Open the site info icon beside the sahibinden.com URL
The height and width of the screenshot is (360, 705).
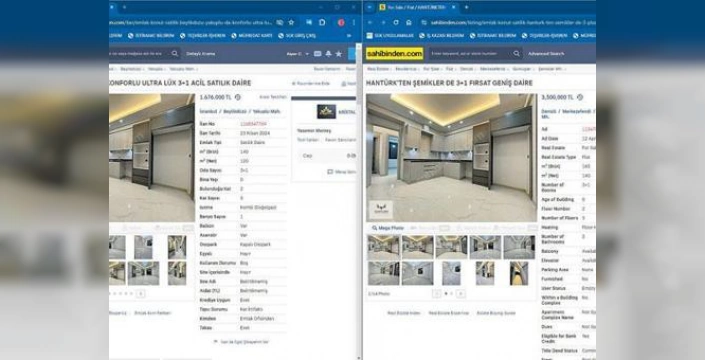click(424, 22)
